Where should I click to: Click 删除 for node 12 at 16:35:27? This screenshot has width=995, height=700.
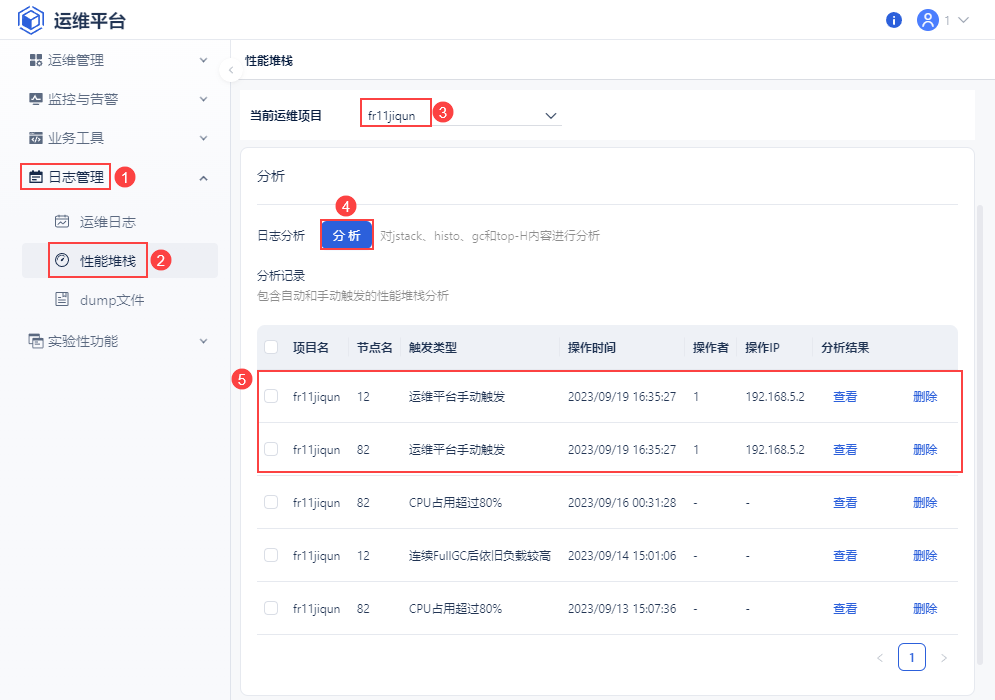925,397
